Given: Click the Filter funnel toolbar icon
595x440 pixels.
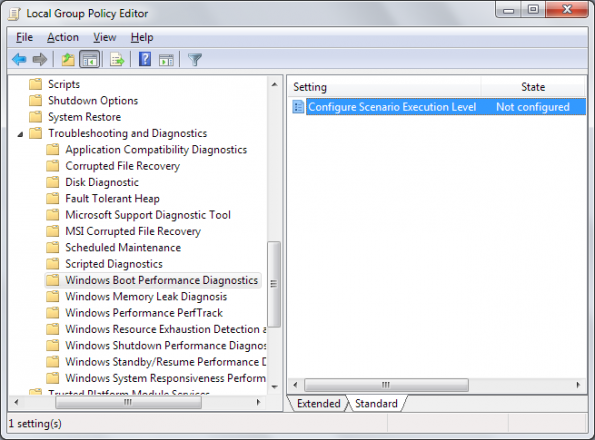Looking at the screenshot, I should tap(195, 60).
